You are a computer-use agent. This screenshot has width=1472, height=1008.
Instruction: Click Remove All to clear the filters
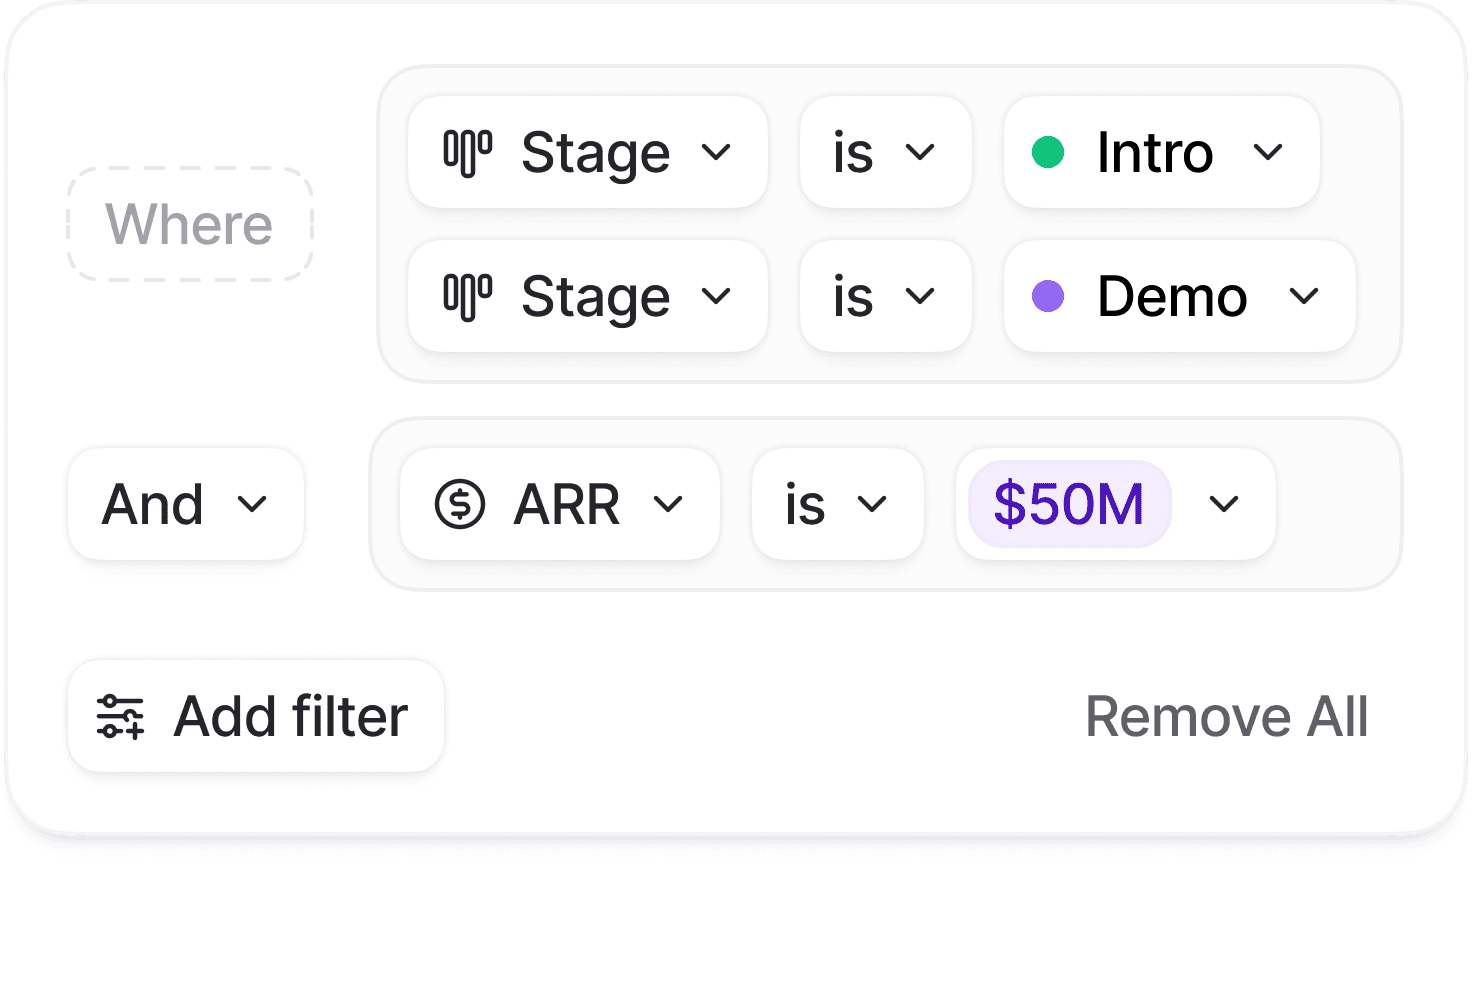click(1227, 717)
